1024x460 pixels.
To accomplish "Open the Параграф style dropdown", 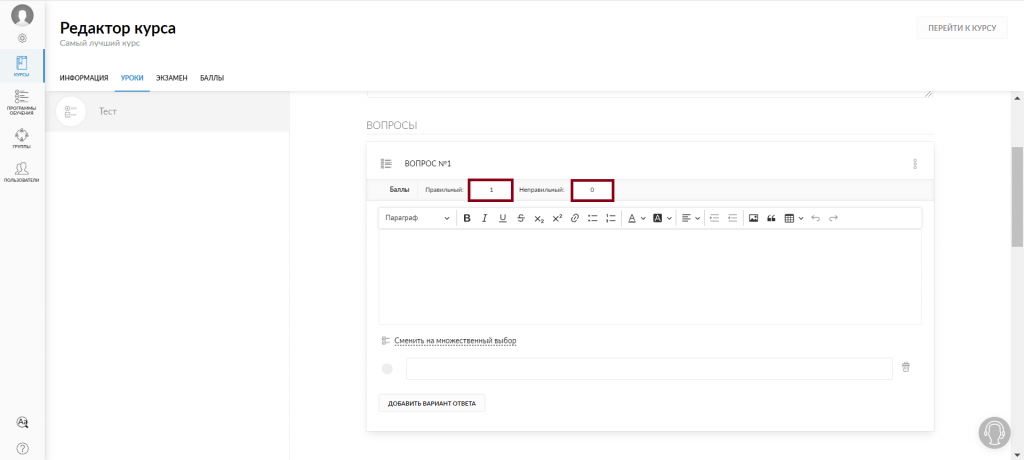I will 417,218.
